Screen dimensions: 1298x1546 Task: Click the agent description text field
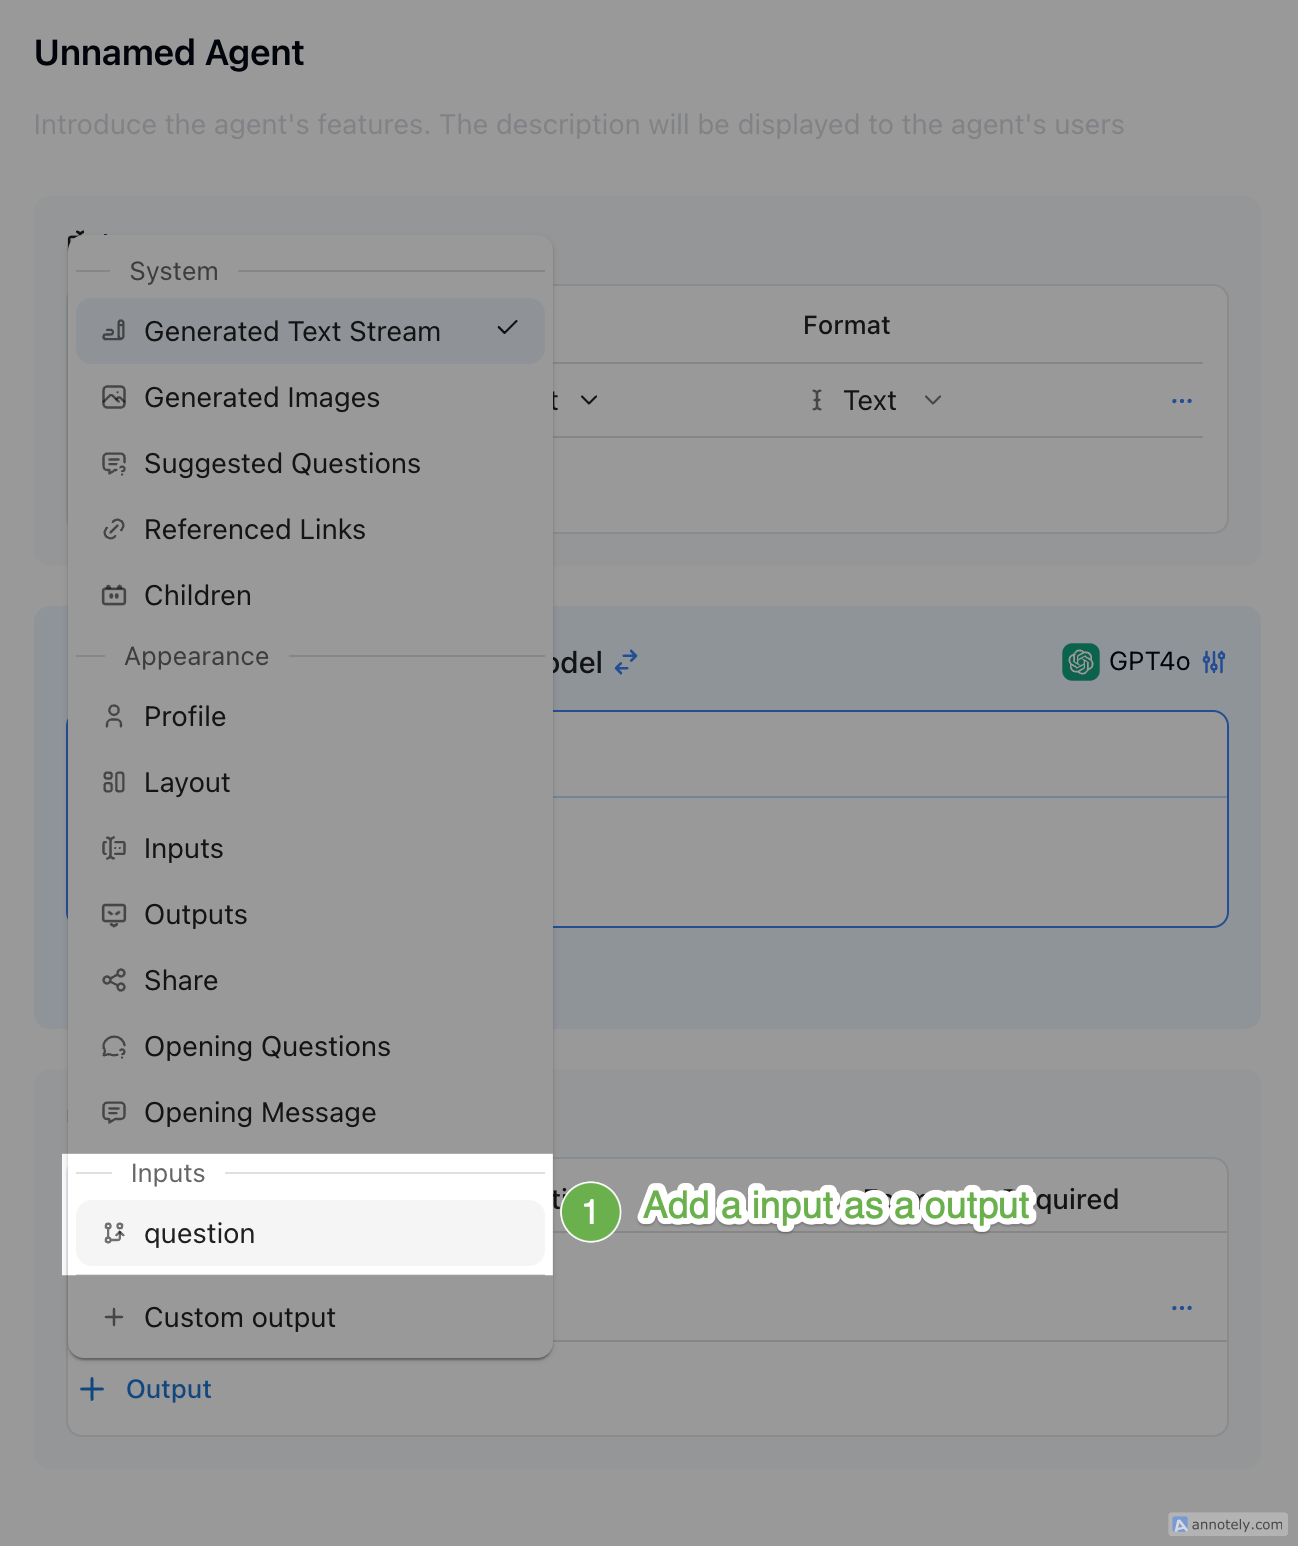[579, 125]
